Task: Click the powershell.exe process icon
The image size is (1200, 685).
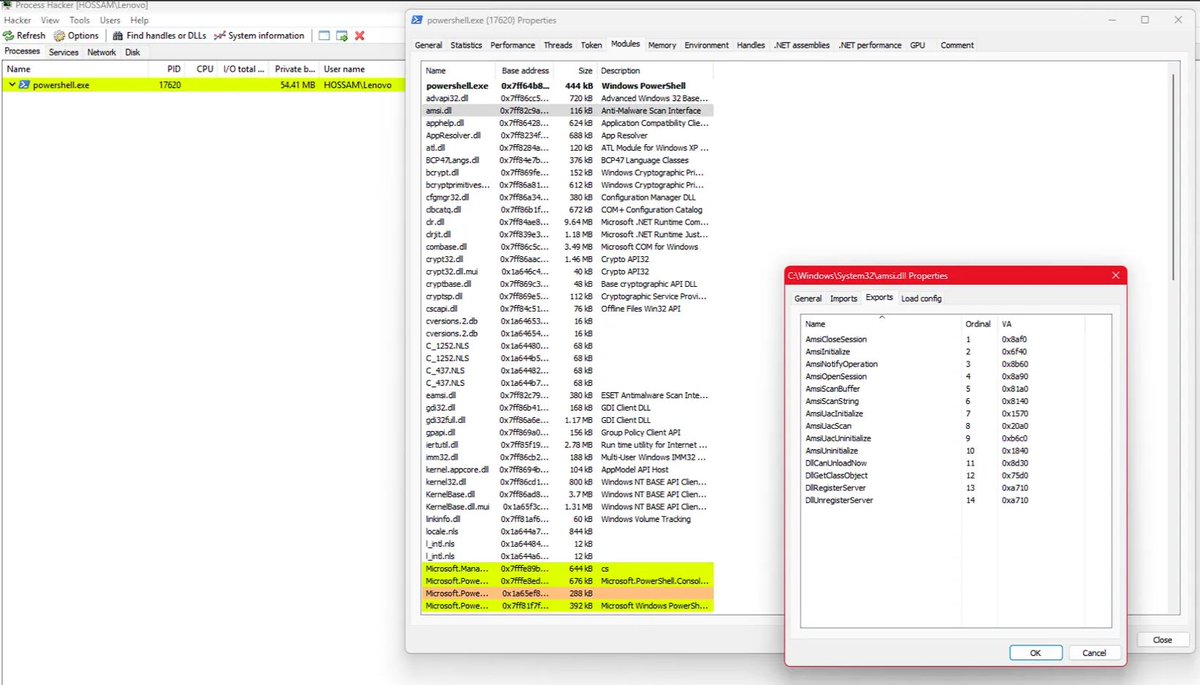Action: click(24, 85)
